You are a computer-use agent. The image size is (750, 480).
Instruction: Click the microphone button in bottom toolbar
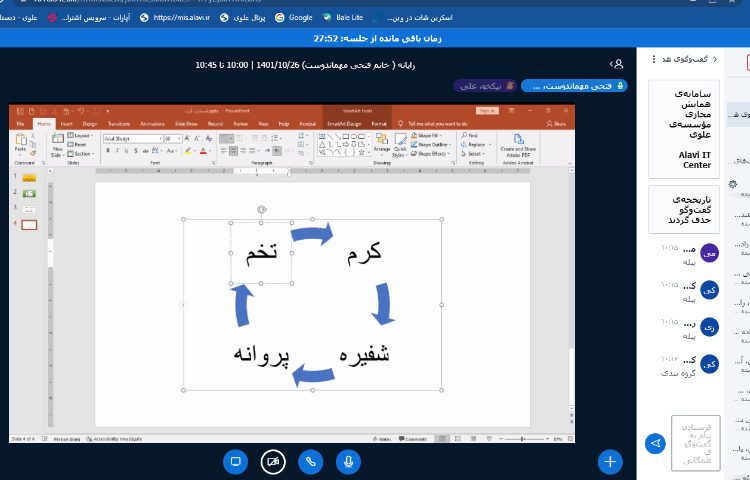coord(348,461)
